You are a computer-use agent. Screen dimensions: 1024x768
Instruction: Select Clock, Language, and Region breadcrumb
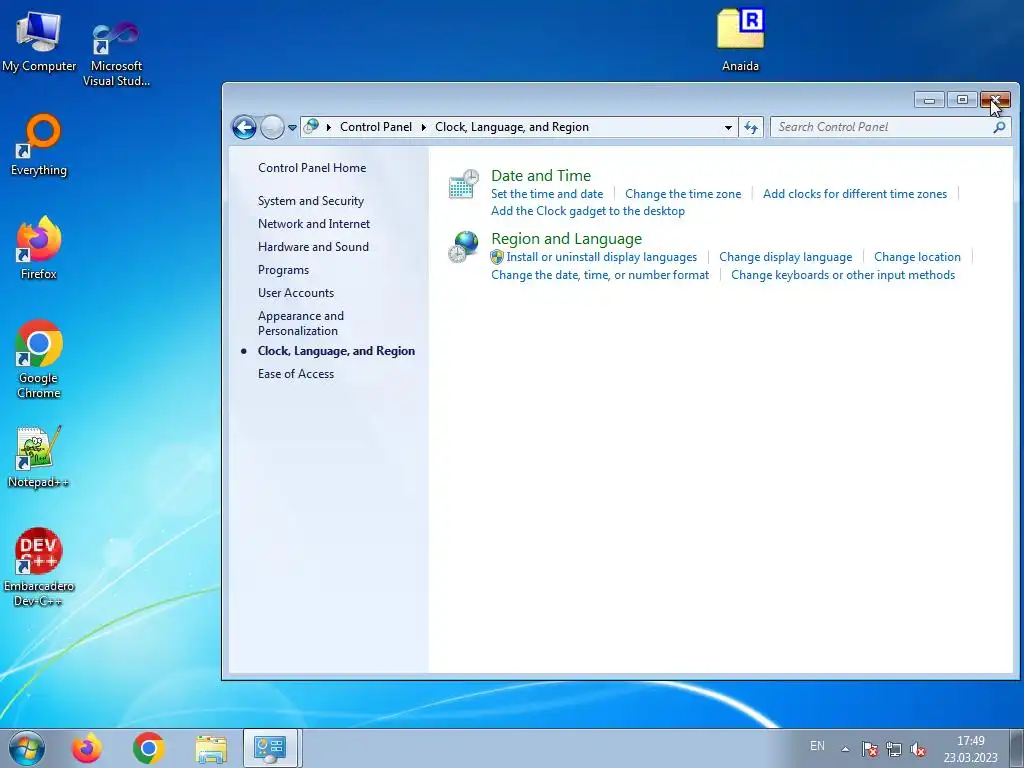pyautogui.click(x=512, y=127)
